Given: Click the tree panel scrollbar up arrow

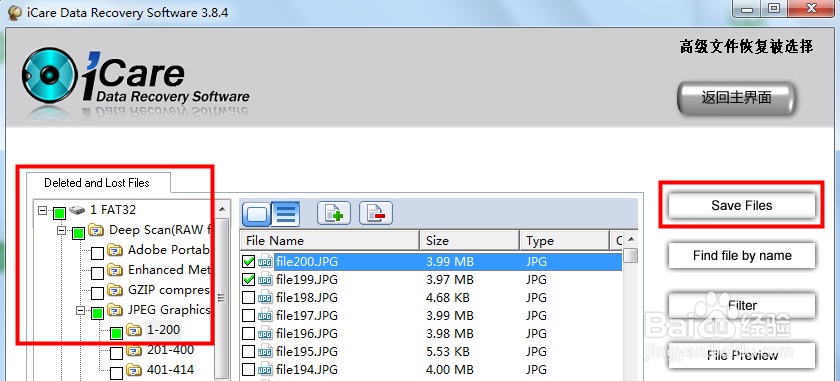Looking at the screenshot, I should (x=221, y=209).
